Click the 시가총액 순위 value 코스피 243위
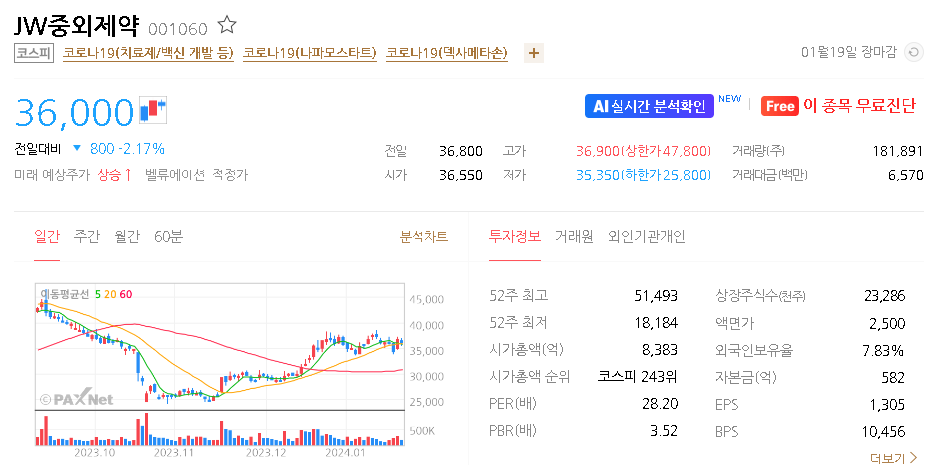The image size is (927, 476). click(637, 377)
